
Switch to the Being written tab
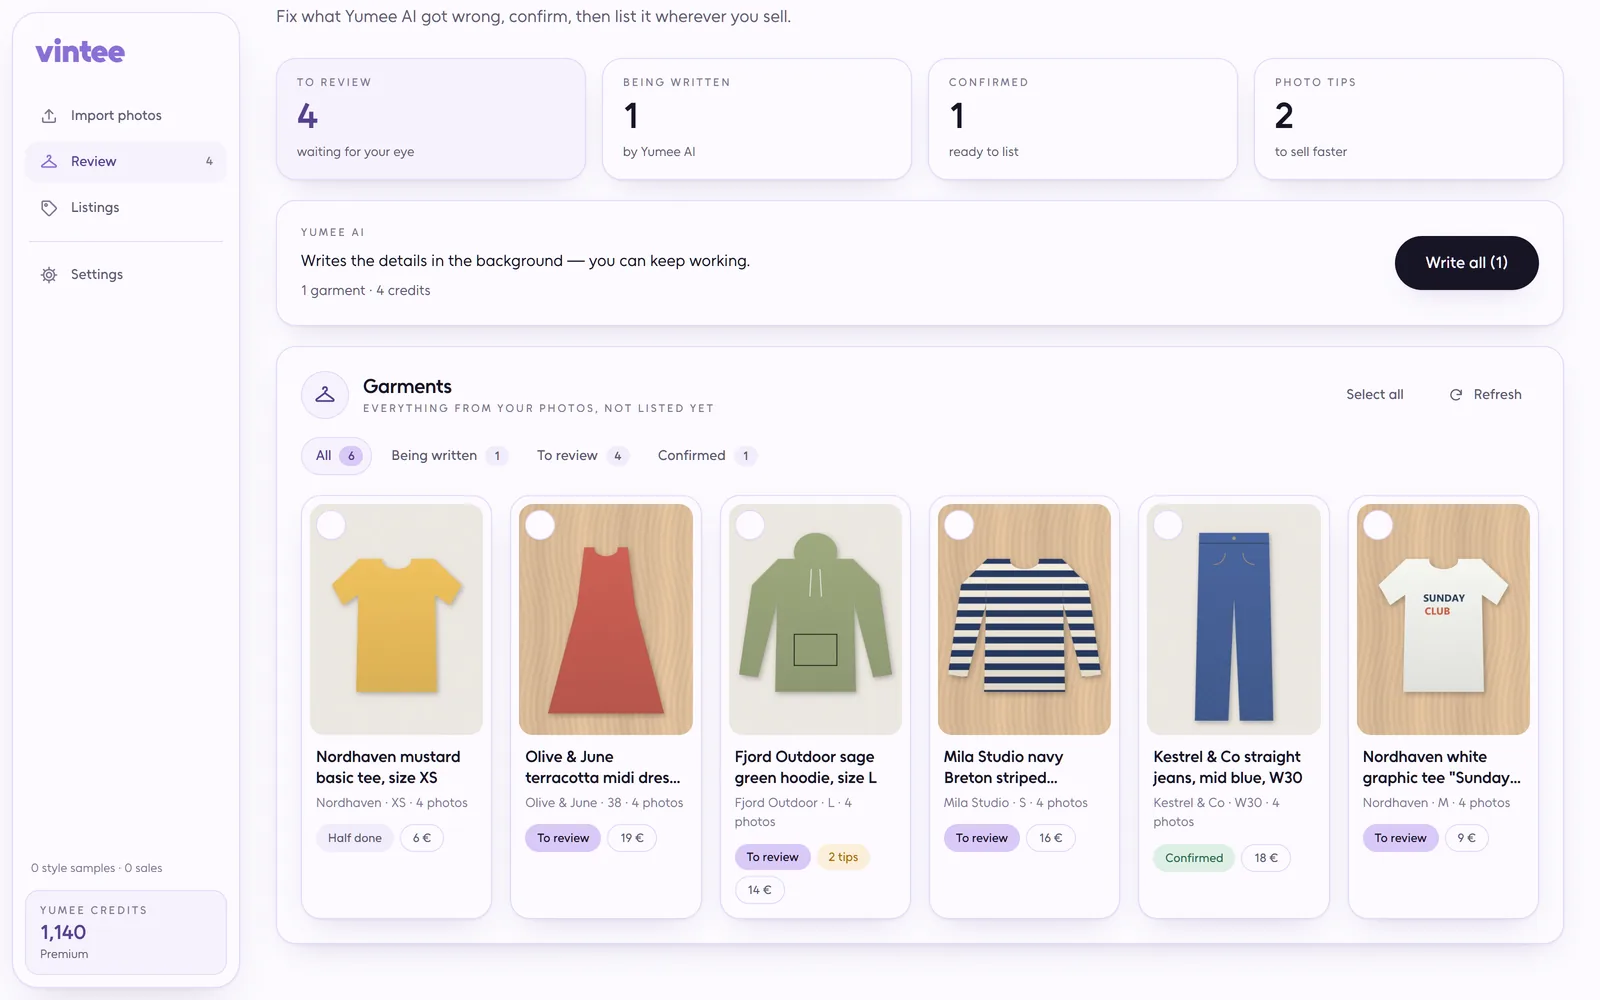pyautogui.click(x=450, y=456)
